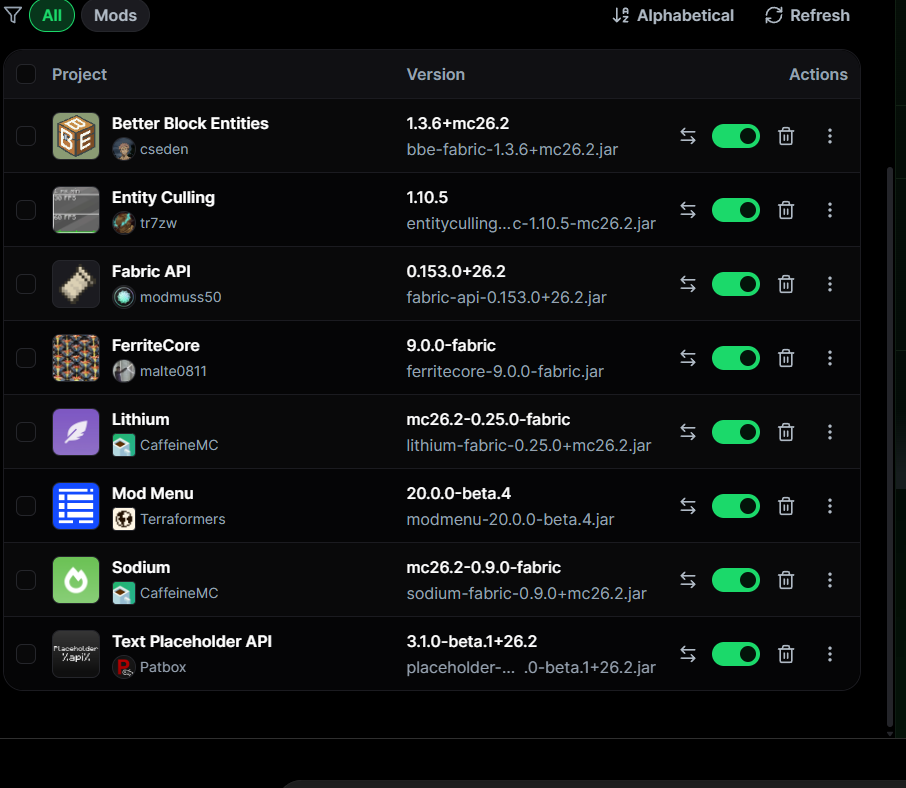
Task: Check the Lithium row checkbox
Action: click(x=26, y=432)
